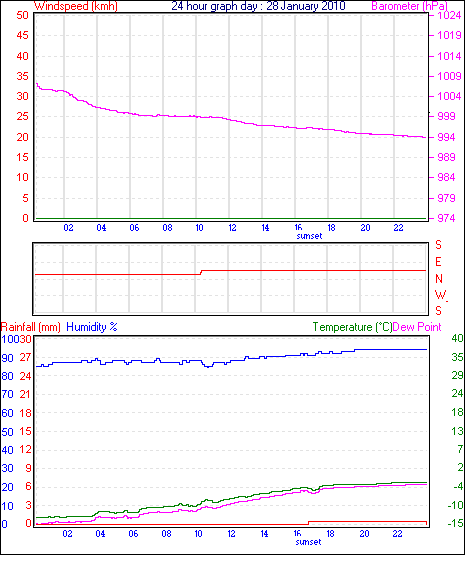Click the 979 barometer scale value
466x566 pixels.
tap(446, 198)
